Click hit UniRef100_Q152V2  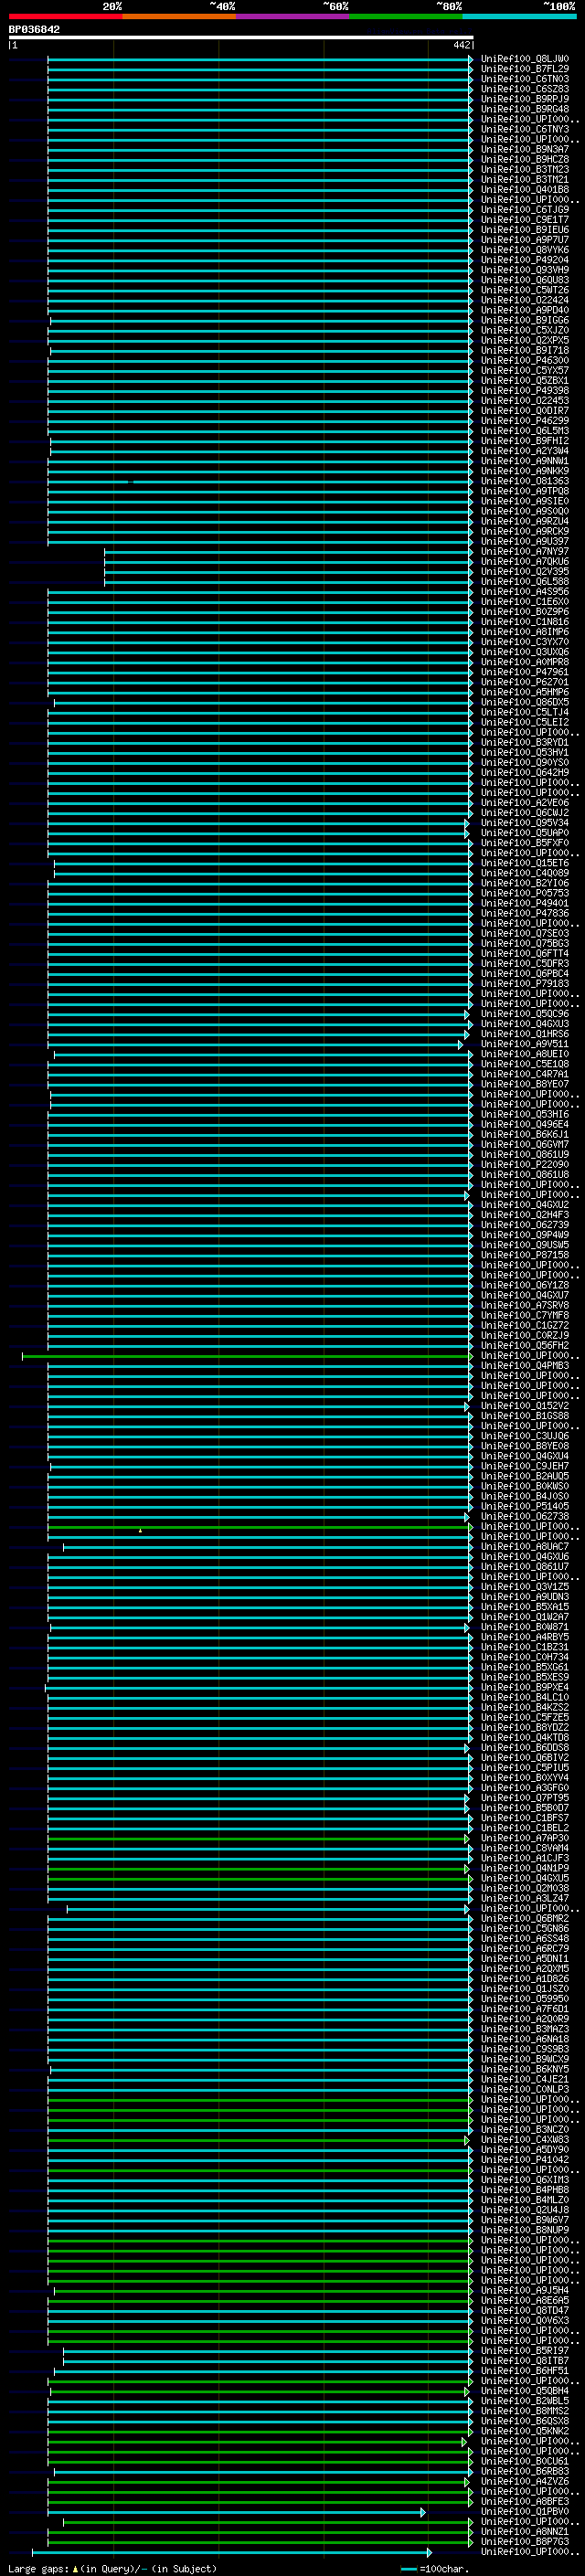point(524,1406)
